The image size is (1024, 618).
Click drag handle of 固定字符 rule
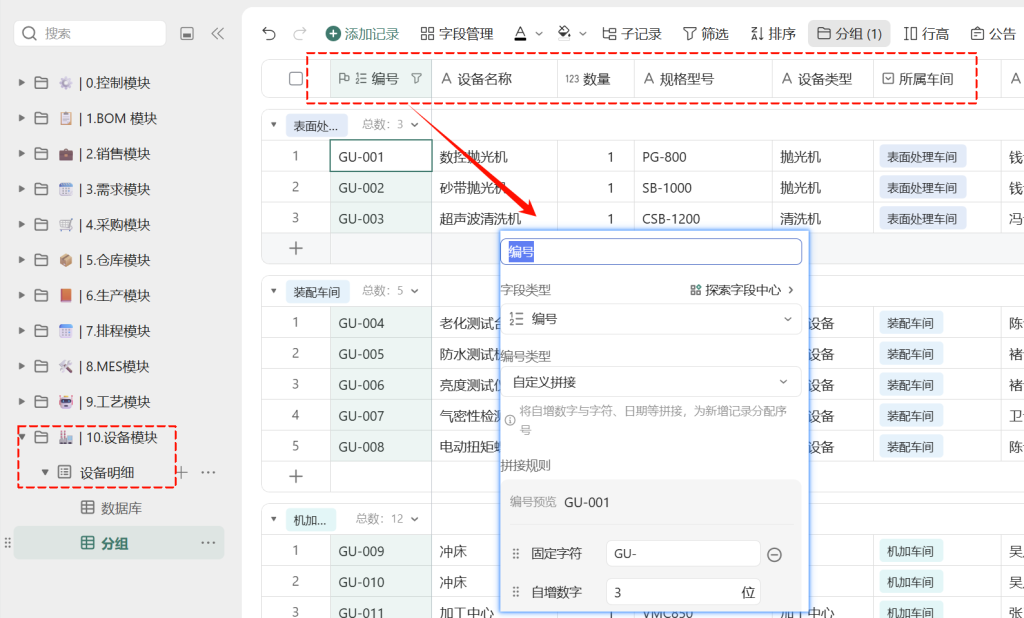(516, 553)
